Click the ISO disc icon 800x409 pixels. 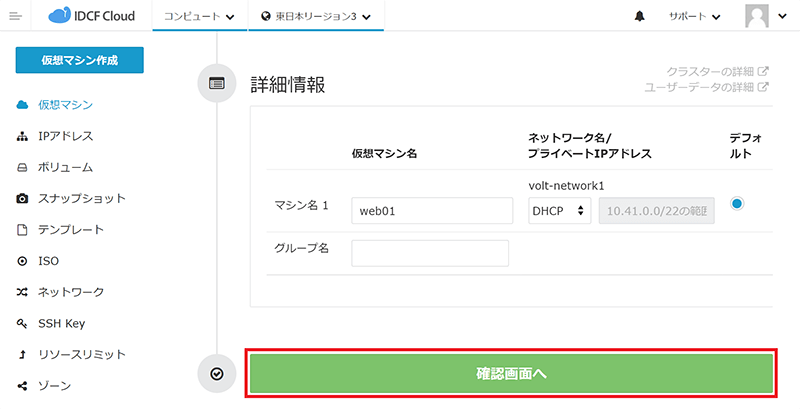tap(22, 261)
